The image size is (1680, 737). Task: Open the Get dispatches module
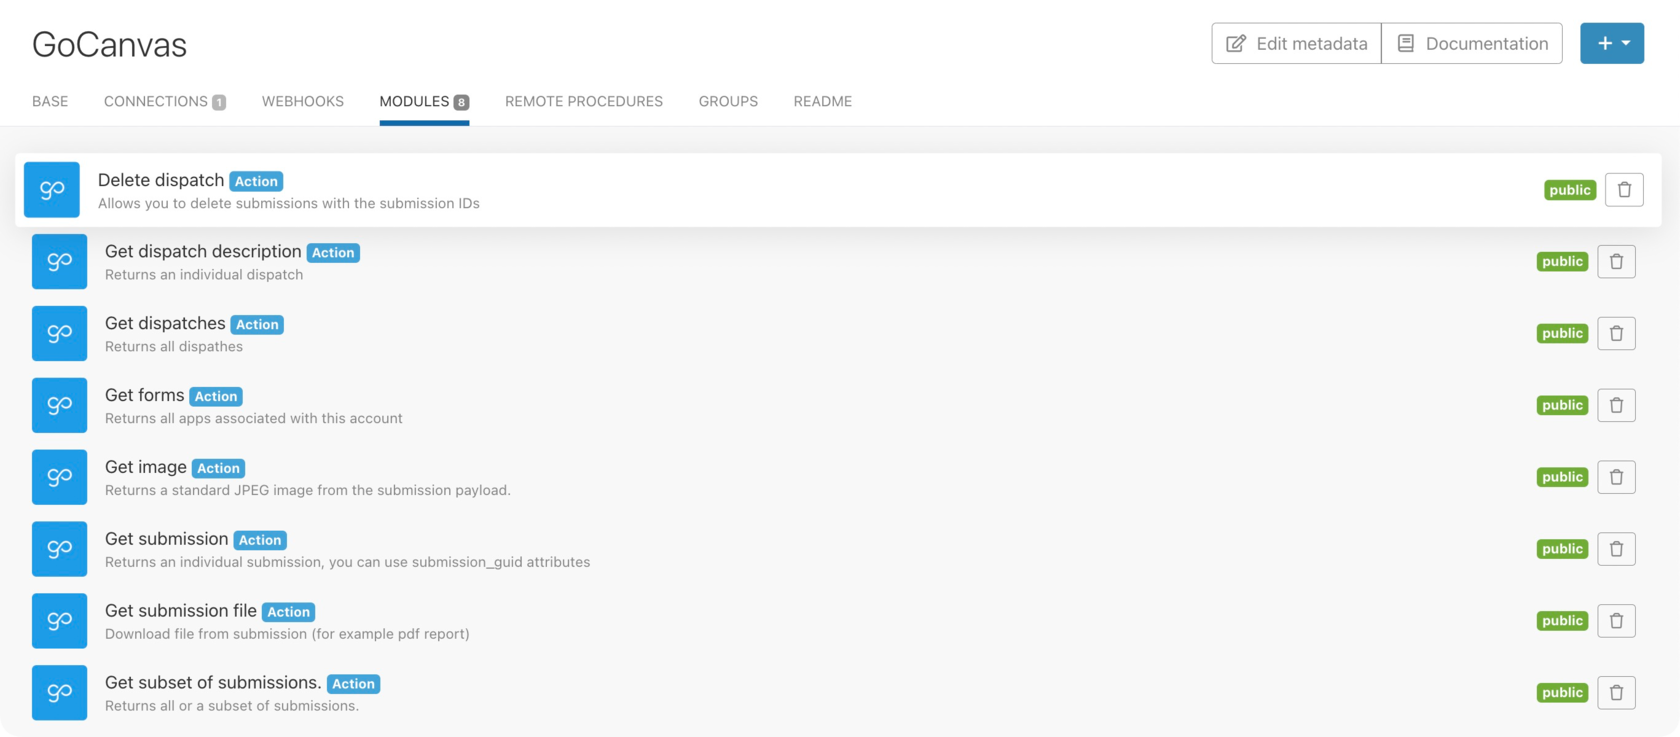(165, 324)
